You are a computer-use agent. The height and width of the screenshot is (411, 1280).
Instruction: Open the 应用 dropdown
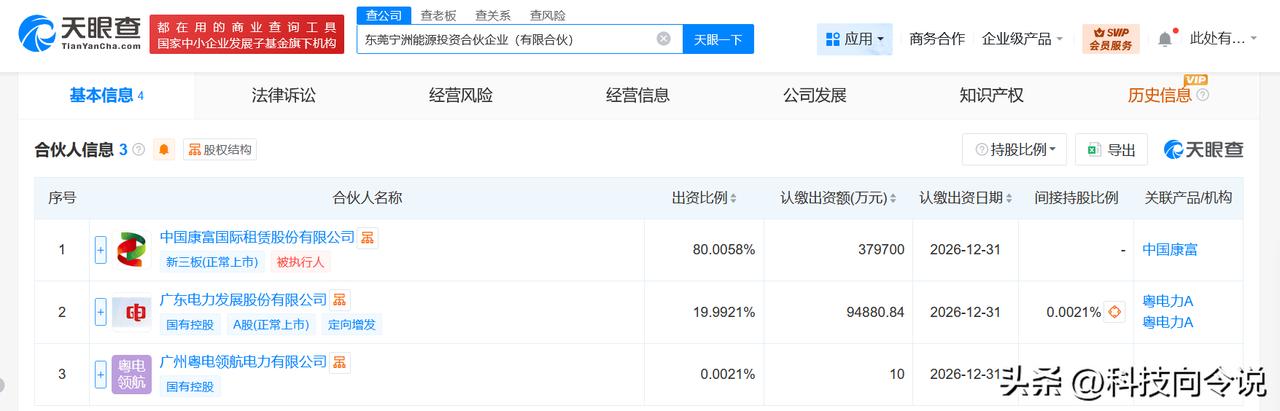tap(855, 39)
